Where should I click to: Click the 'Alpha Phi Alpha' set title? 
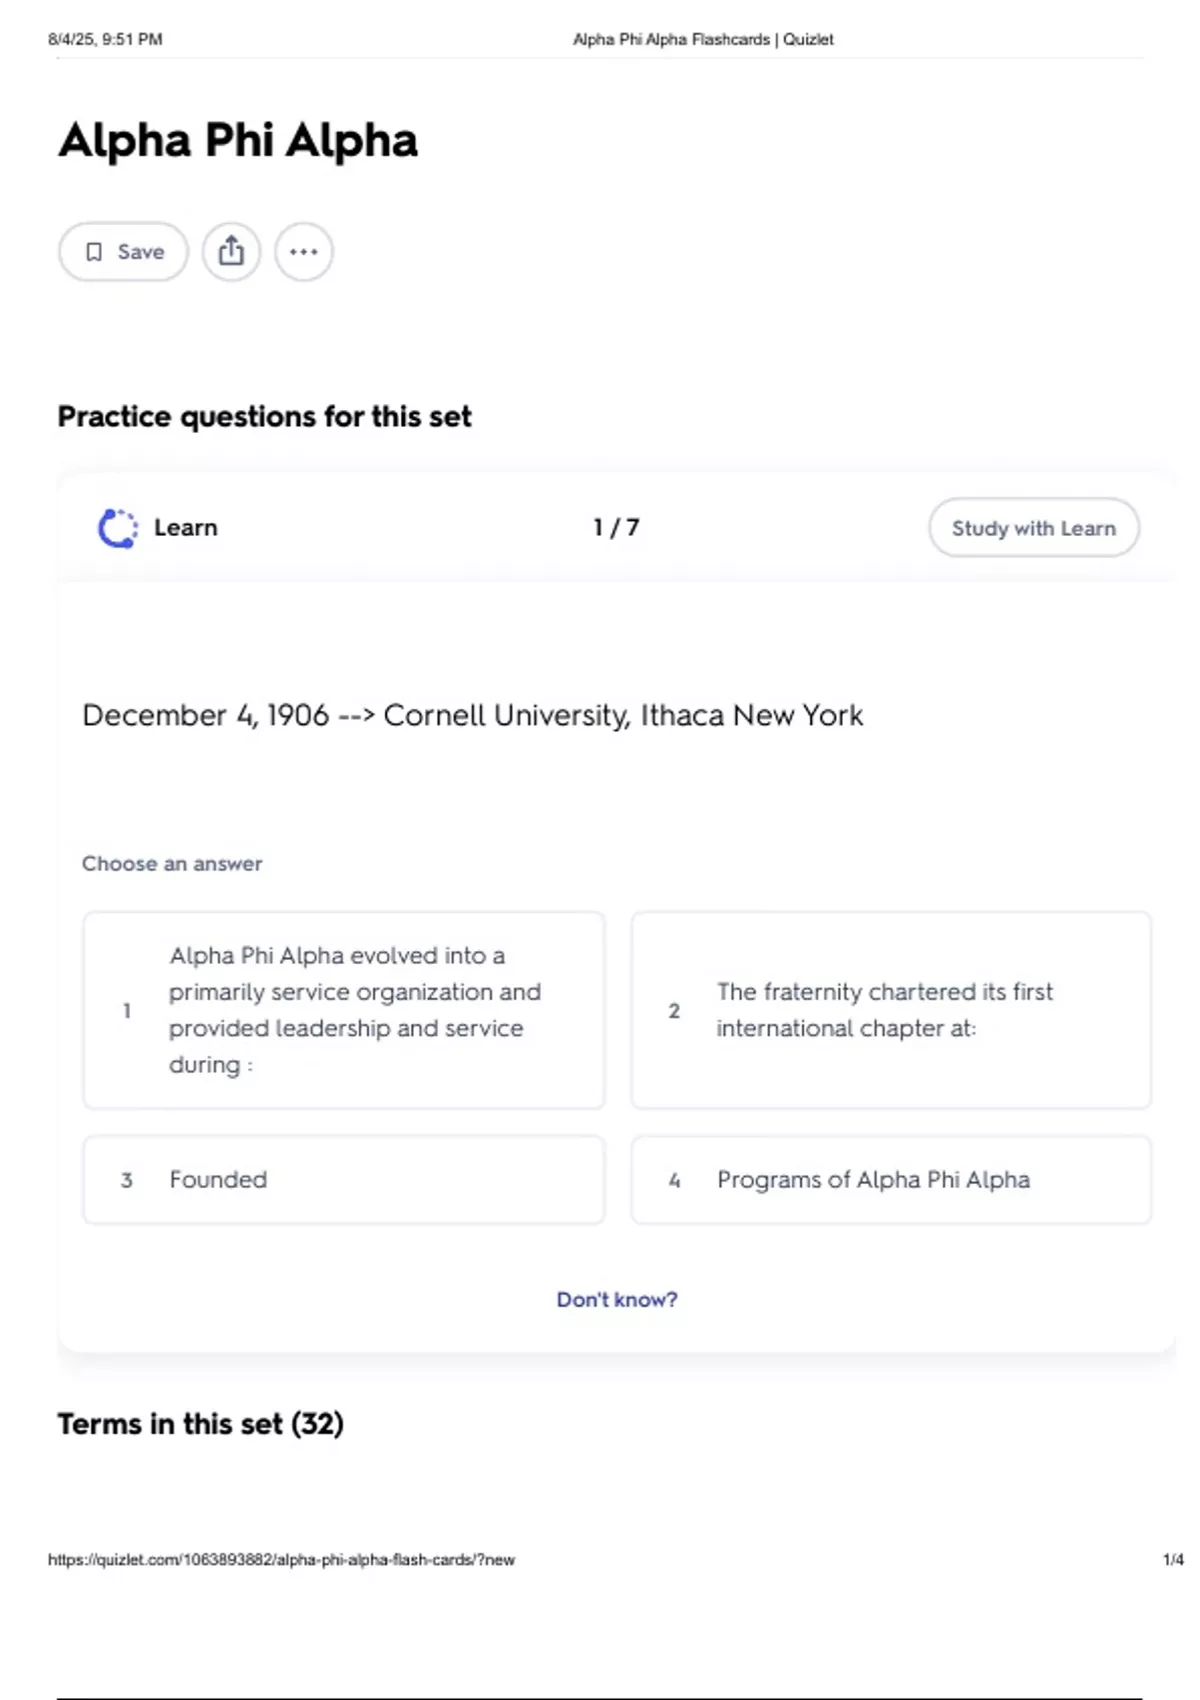click(x=238, y=140)
